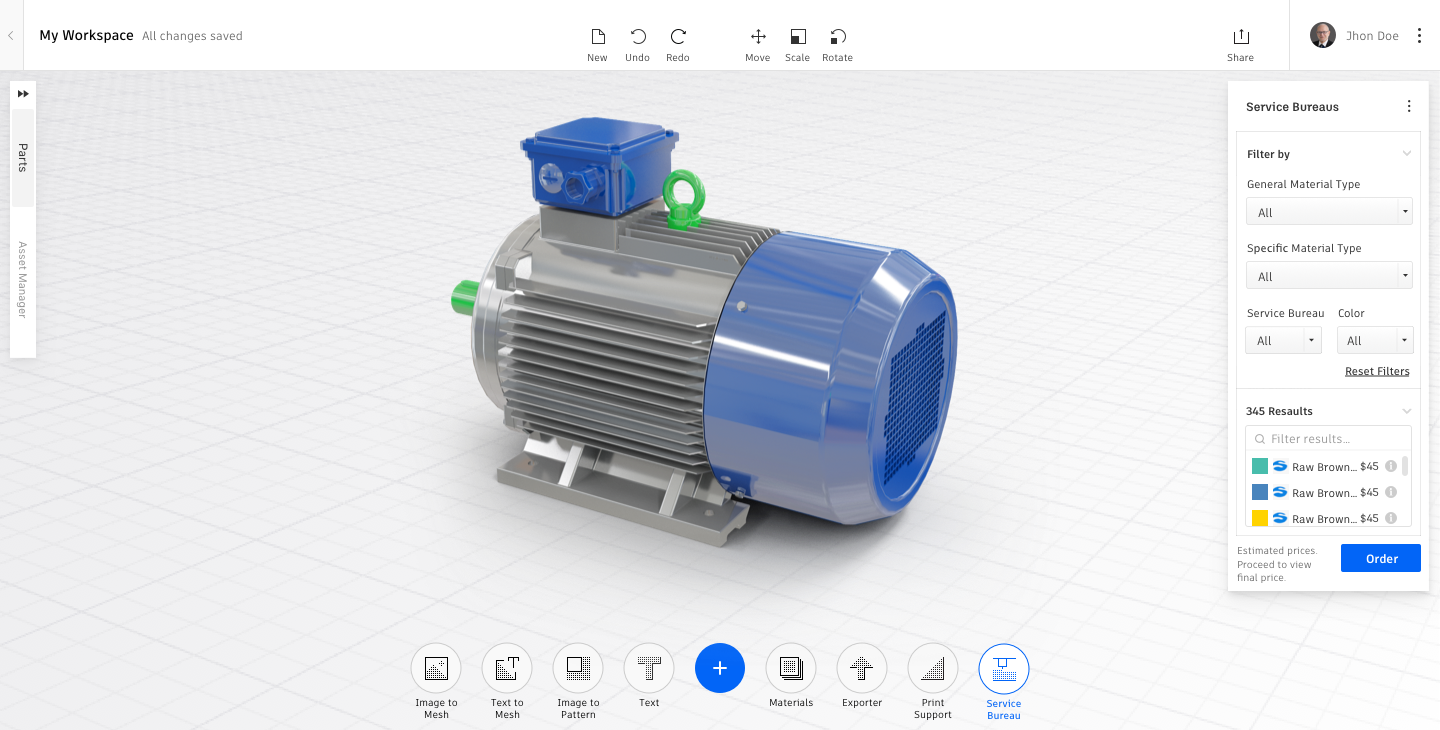Go back using the left chevron arrow
This screenshot has width=1440, height=730.
pos(10,35)
